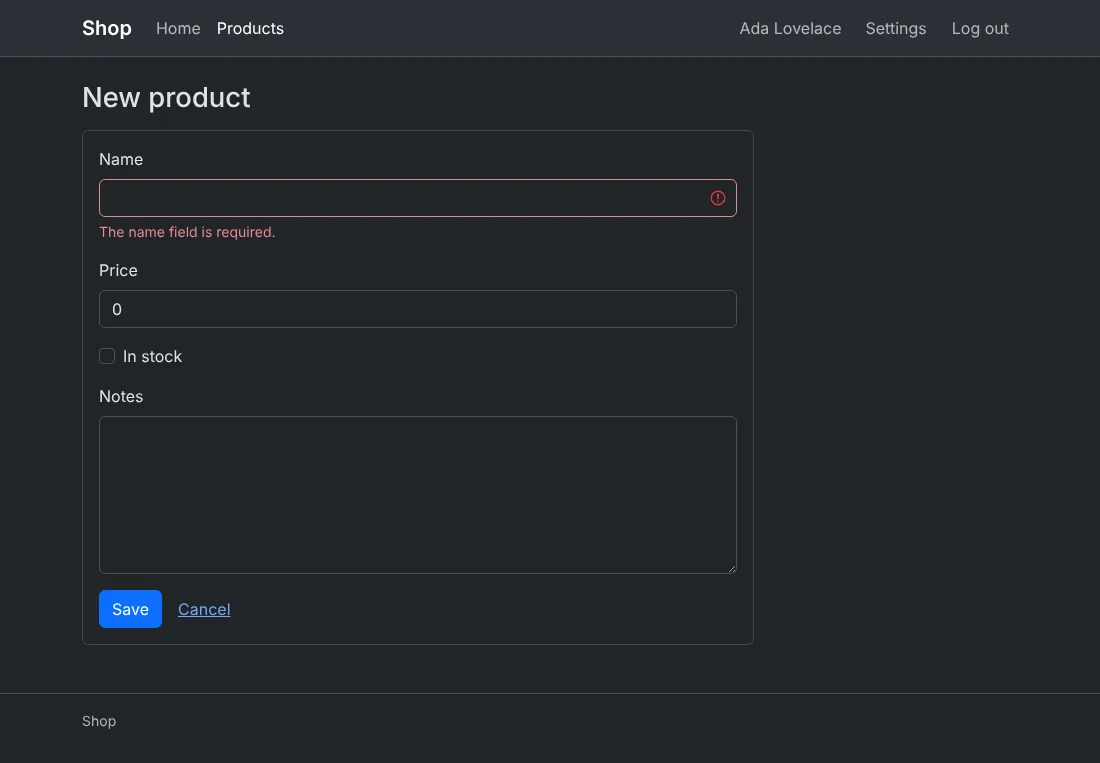Viewport: 1100px width, 763px height.
Task: Click 'The name field is required.' message
Action: 187,232
